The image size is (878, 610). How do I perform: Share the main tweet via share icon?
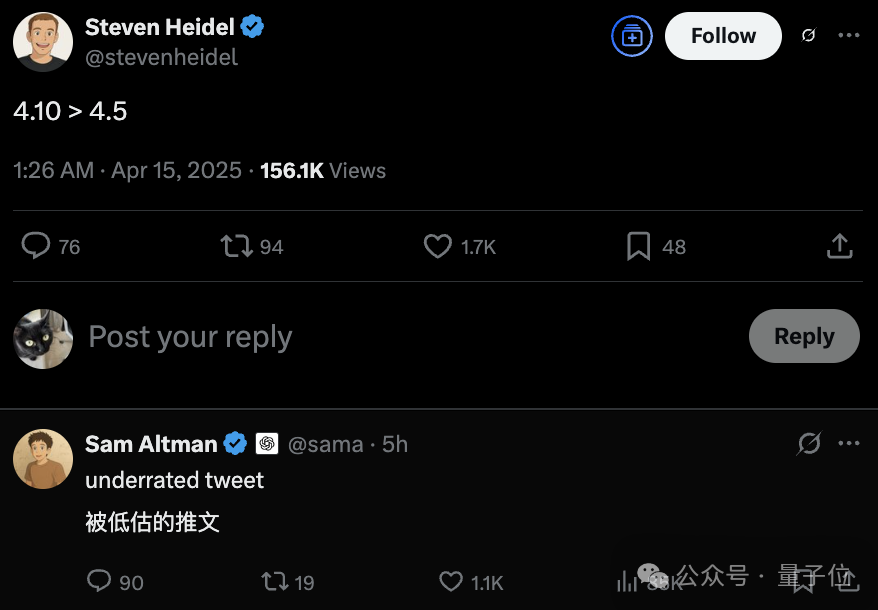(x=840, y=246)
